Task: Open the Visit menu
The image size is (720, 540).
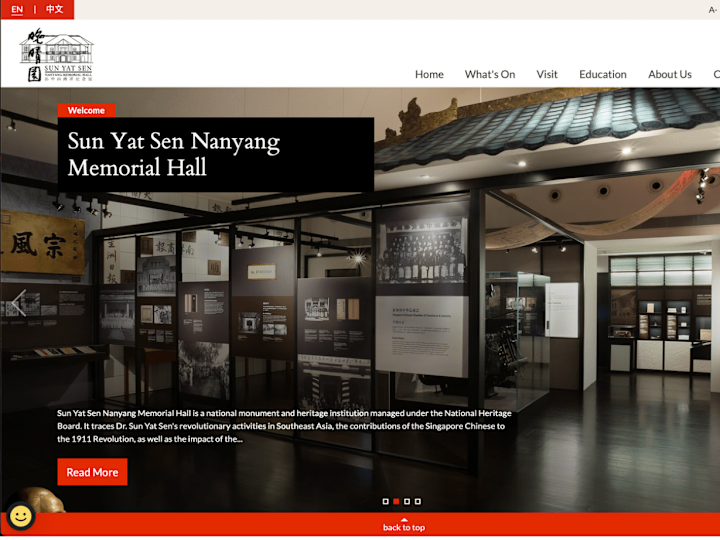Action: (546, 74)
